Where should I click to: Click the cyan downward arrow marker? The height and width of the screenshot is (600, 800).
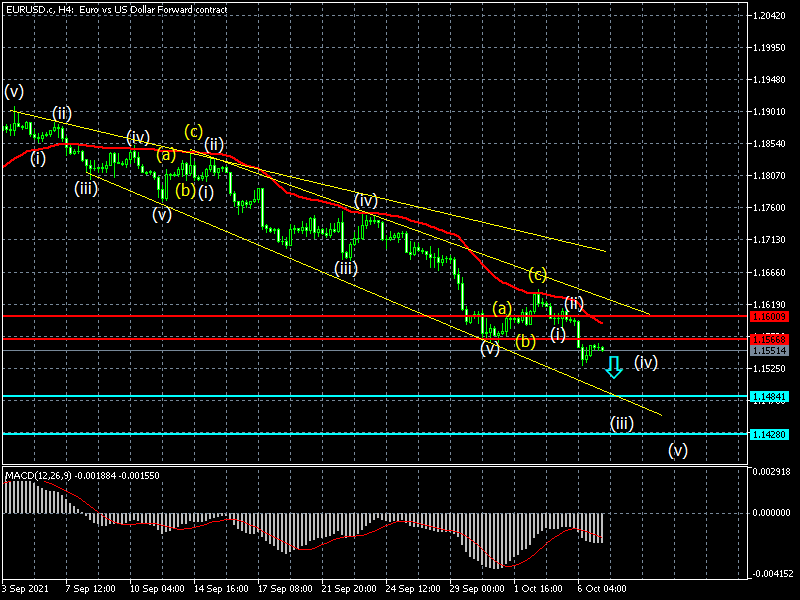[614, 366]
